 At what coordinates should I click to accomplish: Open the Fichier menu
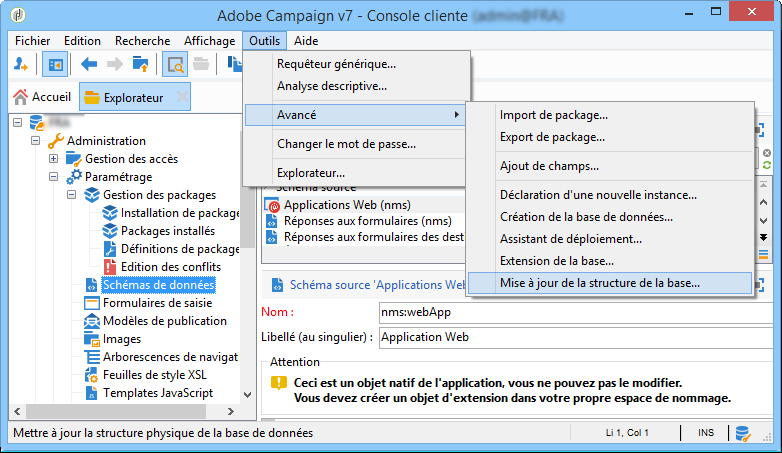pyautogui.click(x=32, y=40)
